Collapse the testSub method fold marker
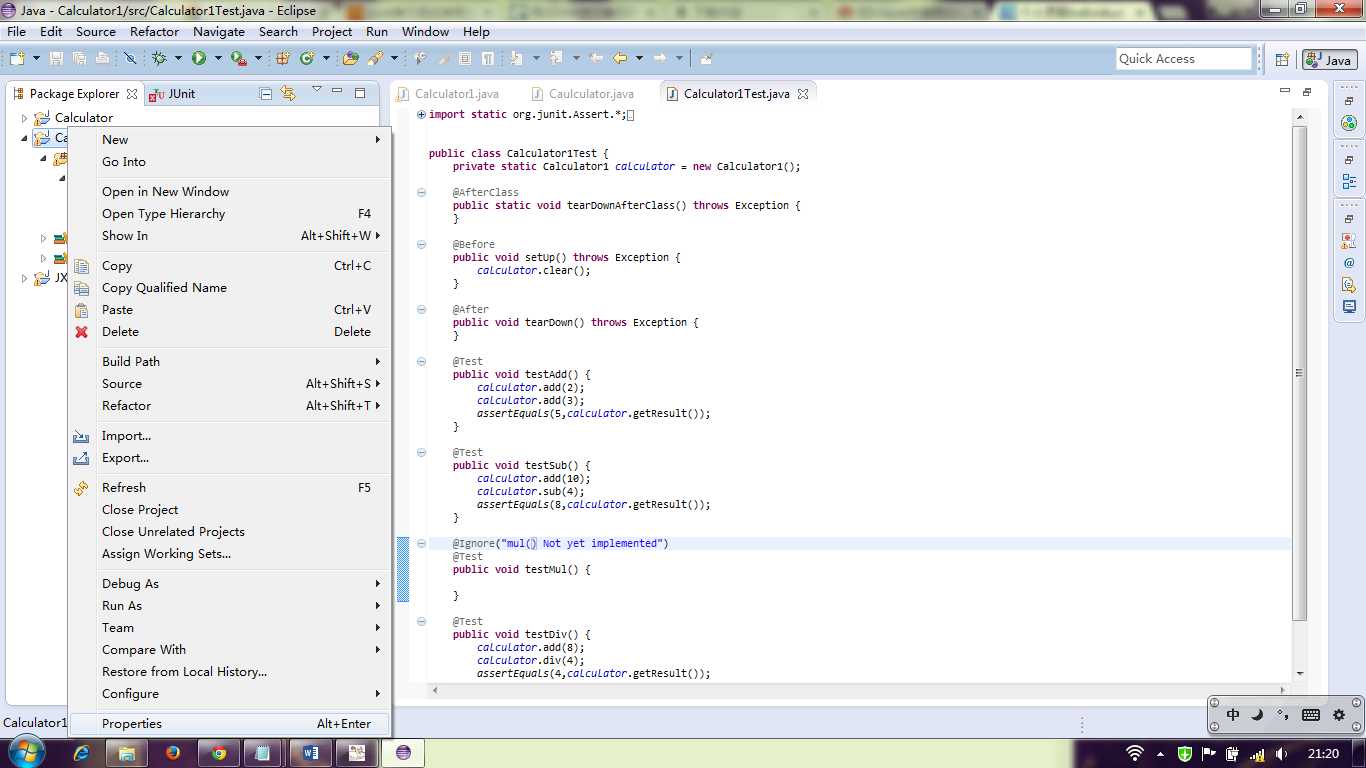 [422, 452]
